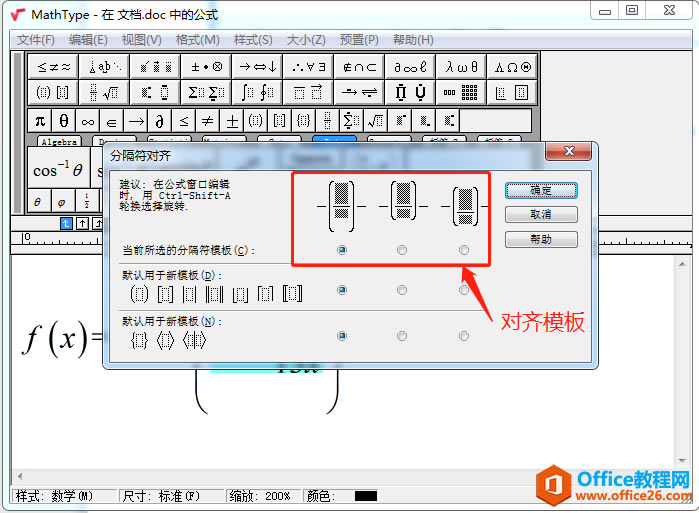Click the black color swatch in status bar

(x=366, y=496)
